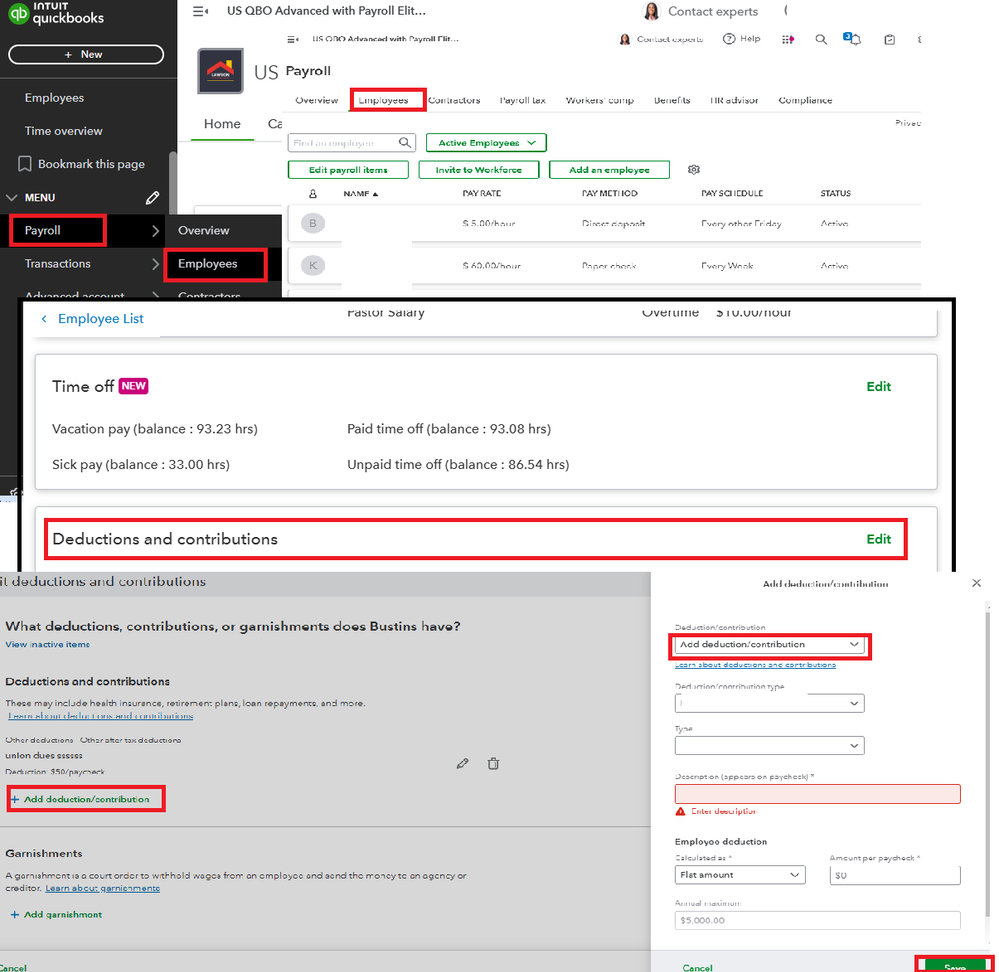Viewport: 999px width, 972px height.
Task: Switch to the HR advisor tab
Action: click(x=734, y=100)
